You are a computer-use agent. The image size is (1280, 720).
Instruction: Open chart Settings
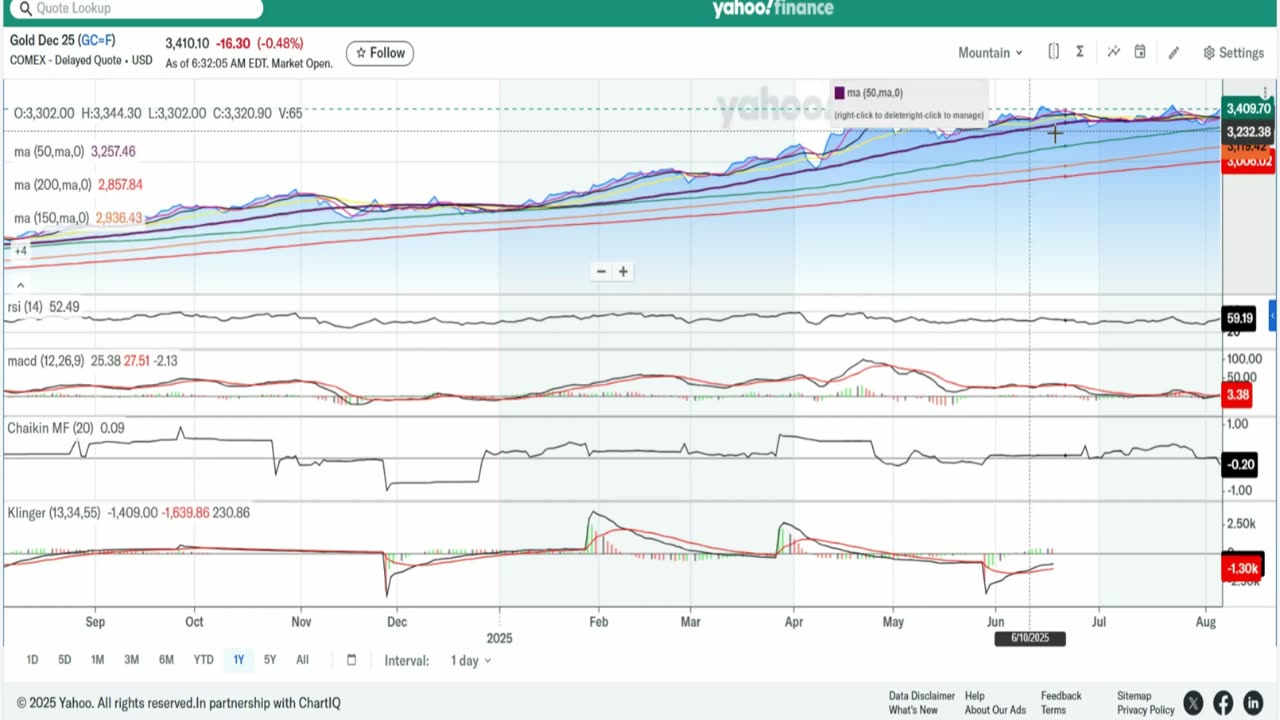(1234, 53)
